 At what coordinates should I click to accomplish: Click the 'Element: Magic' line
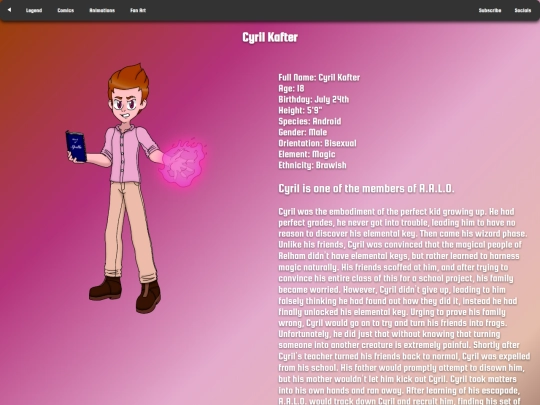point(307,154)
